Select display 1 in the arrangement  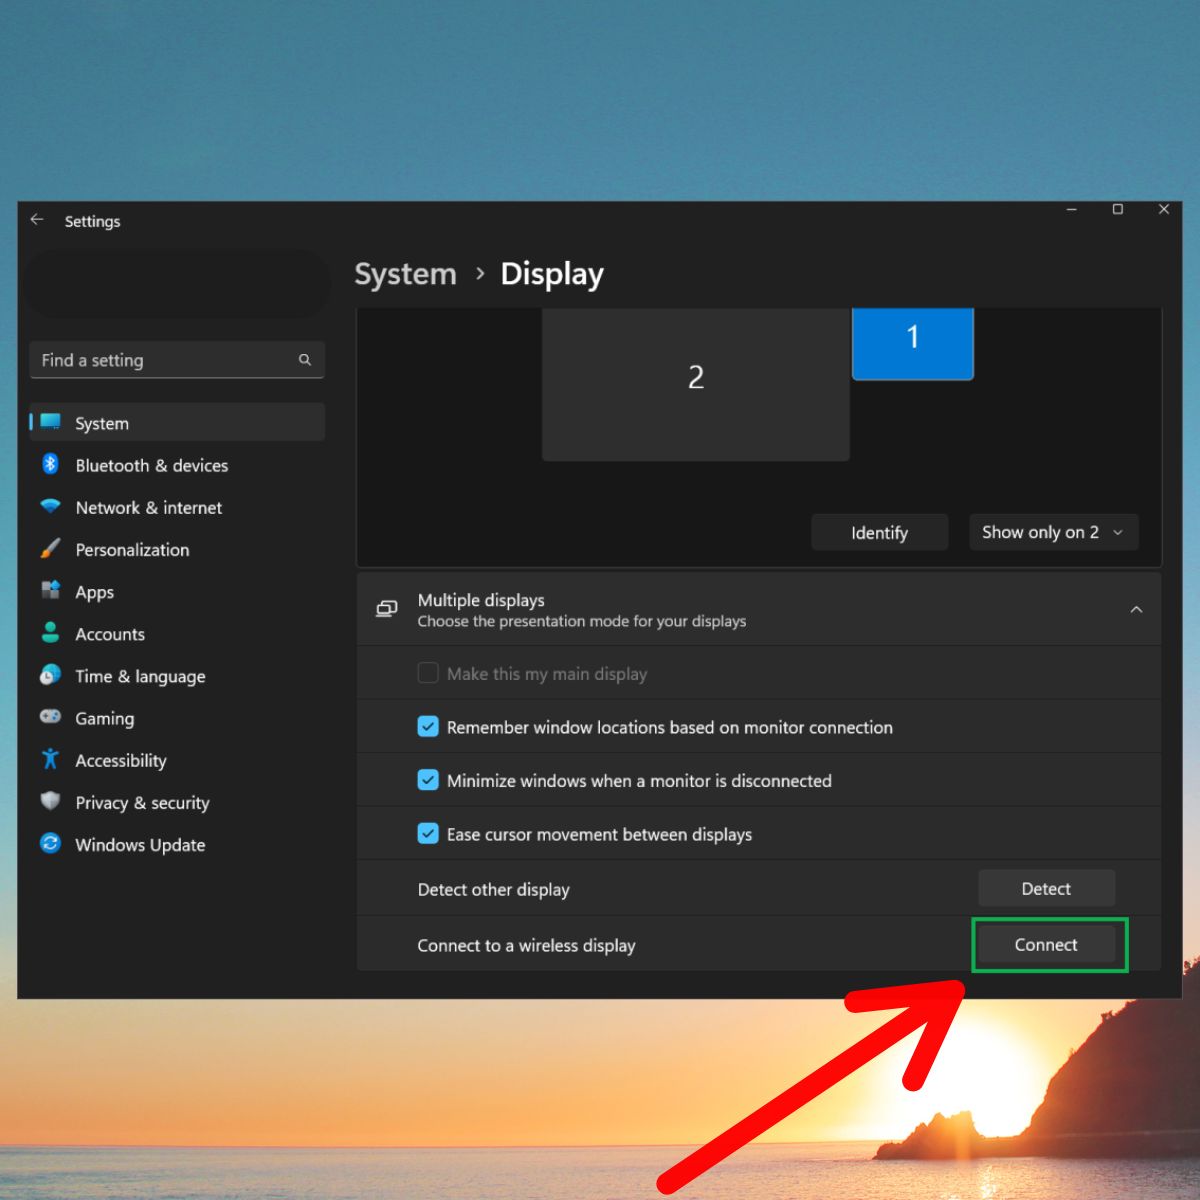913,343
